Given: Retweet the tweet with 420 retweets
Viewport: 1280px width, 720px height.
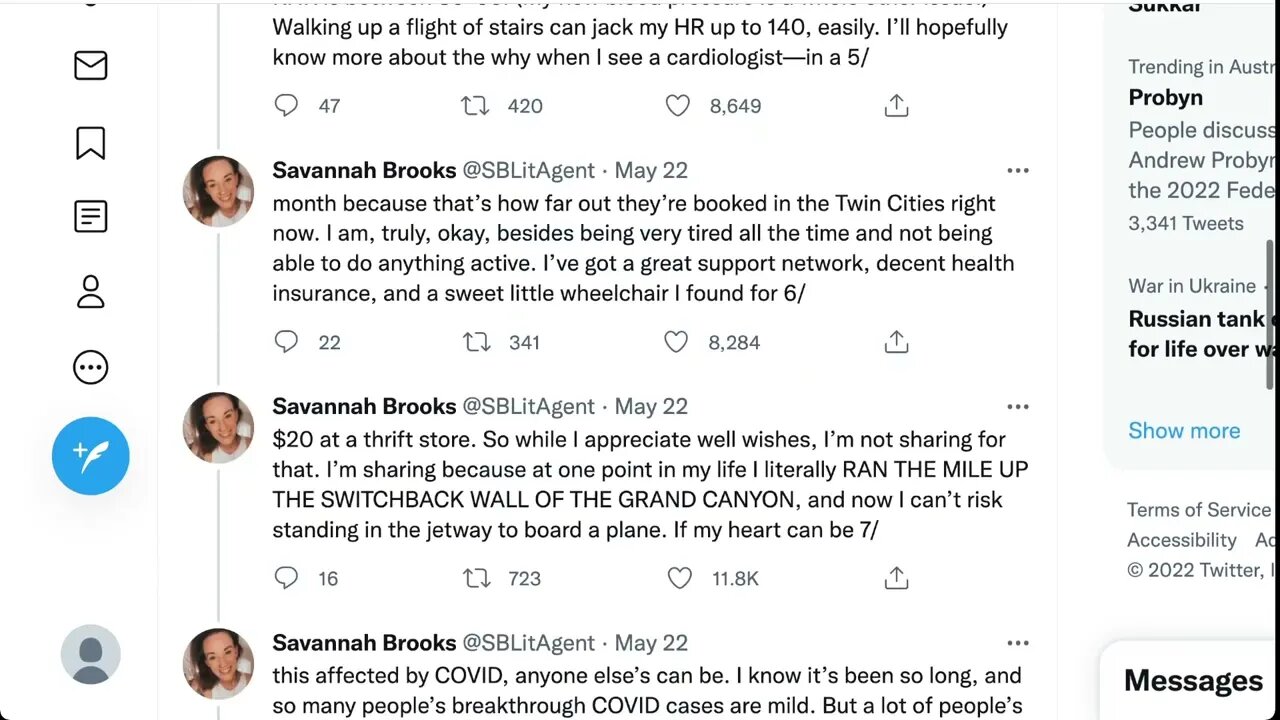Looking at the screenshot, I should pyautogui.click(x=475, y=106).
